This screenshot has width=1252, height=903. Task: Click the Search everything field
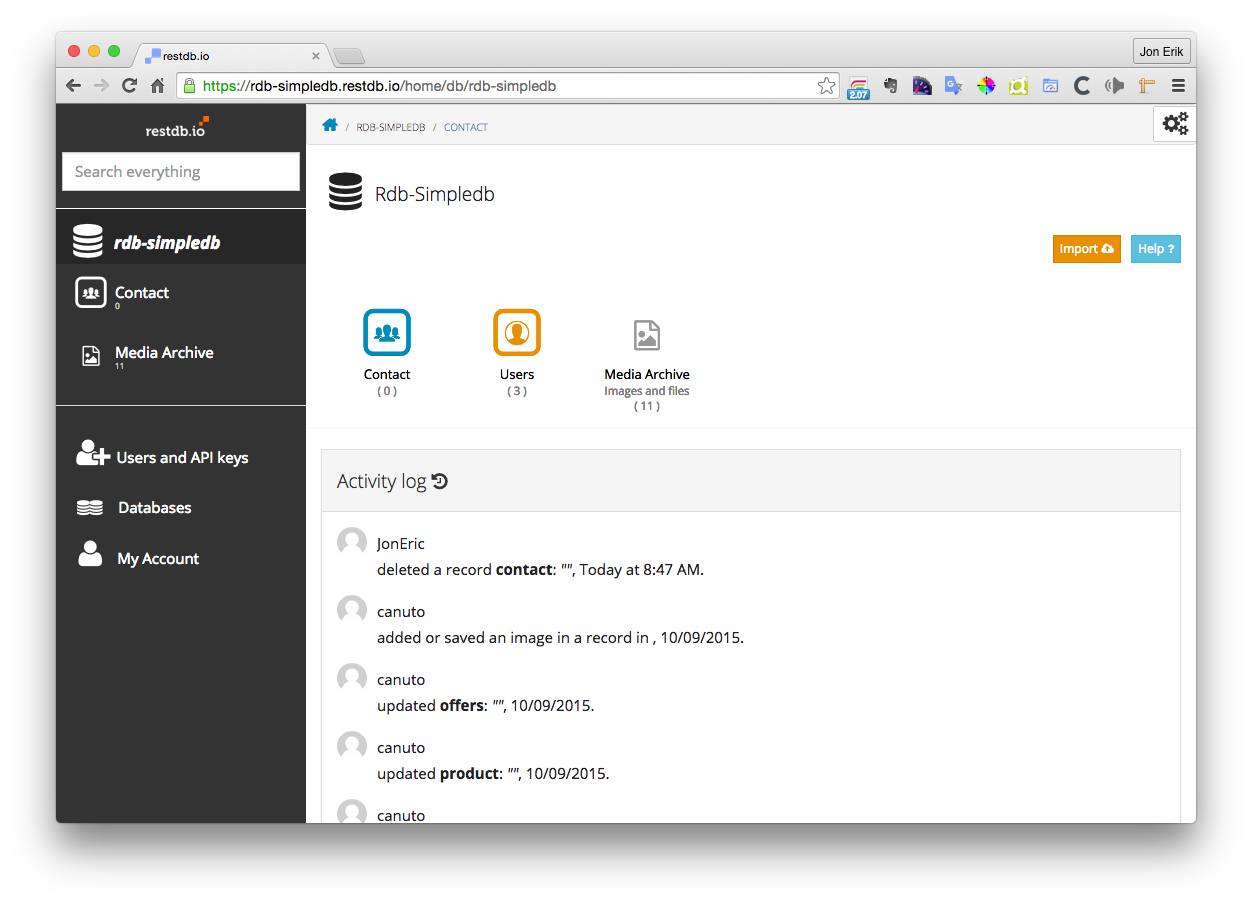[x=181, y=171]
